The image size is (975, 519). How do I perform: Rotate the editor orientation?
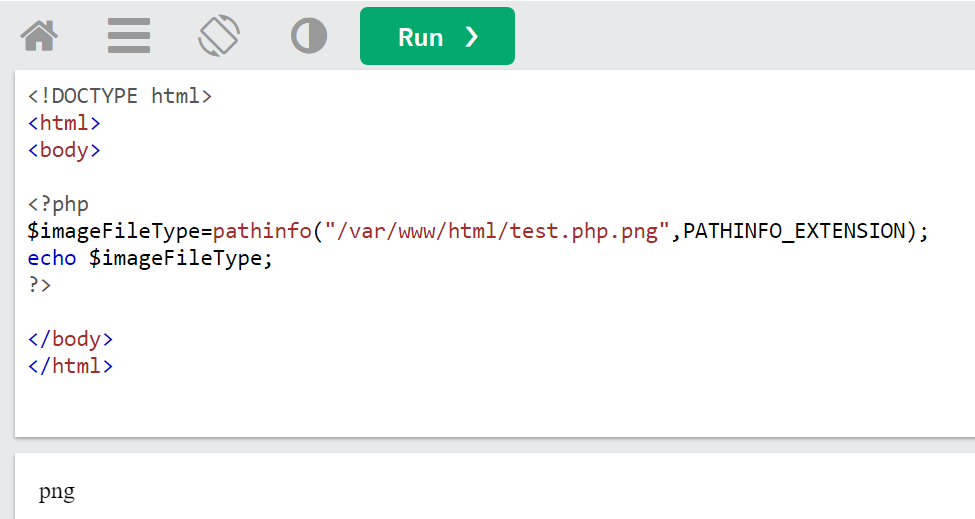tap(219, 35)
